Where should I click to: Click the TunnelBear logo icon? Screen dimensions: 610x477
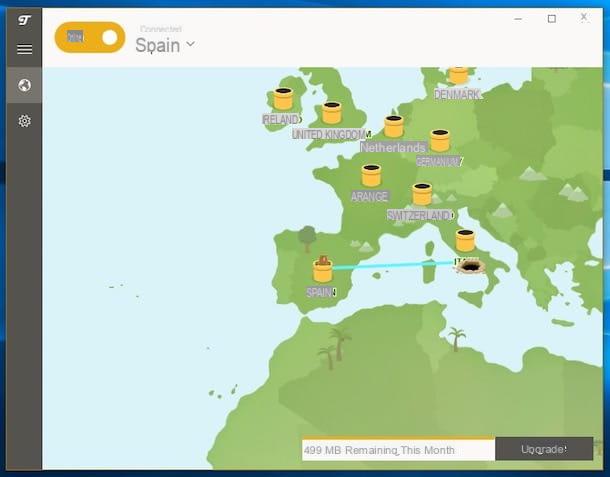pyautogui.click(x=24, y=20)
